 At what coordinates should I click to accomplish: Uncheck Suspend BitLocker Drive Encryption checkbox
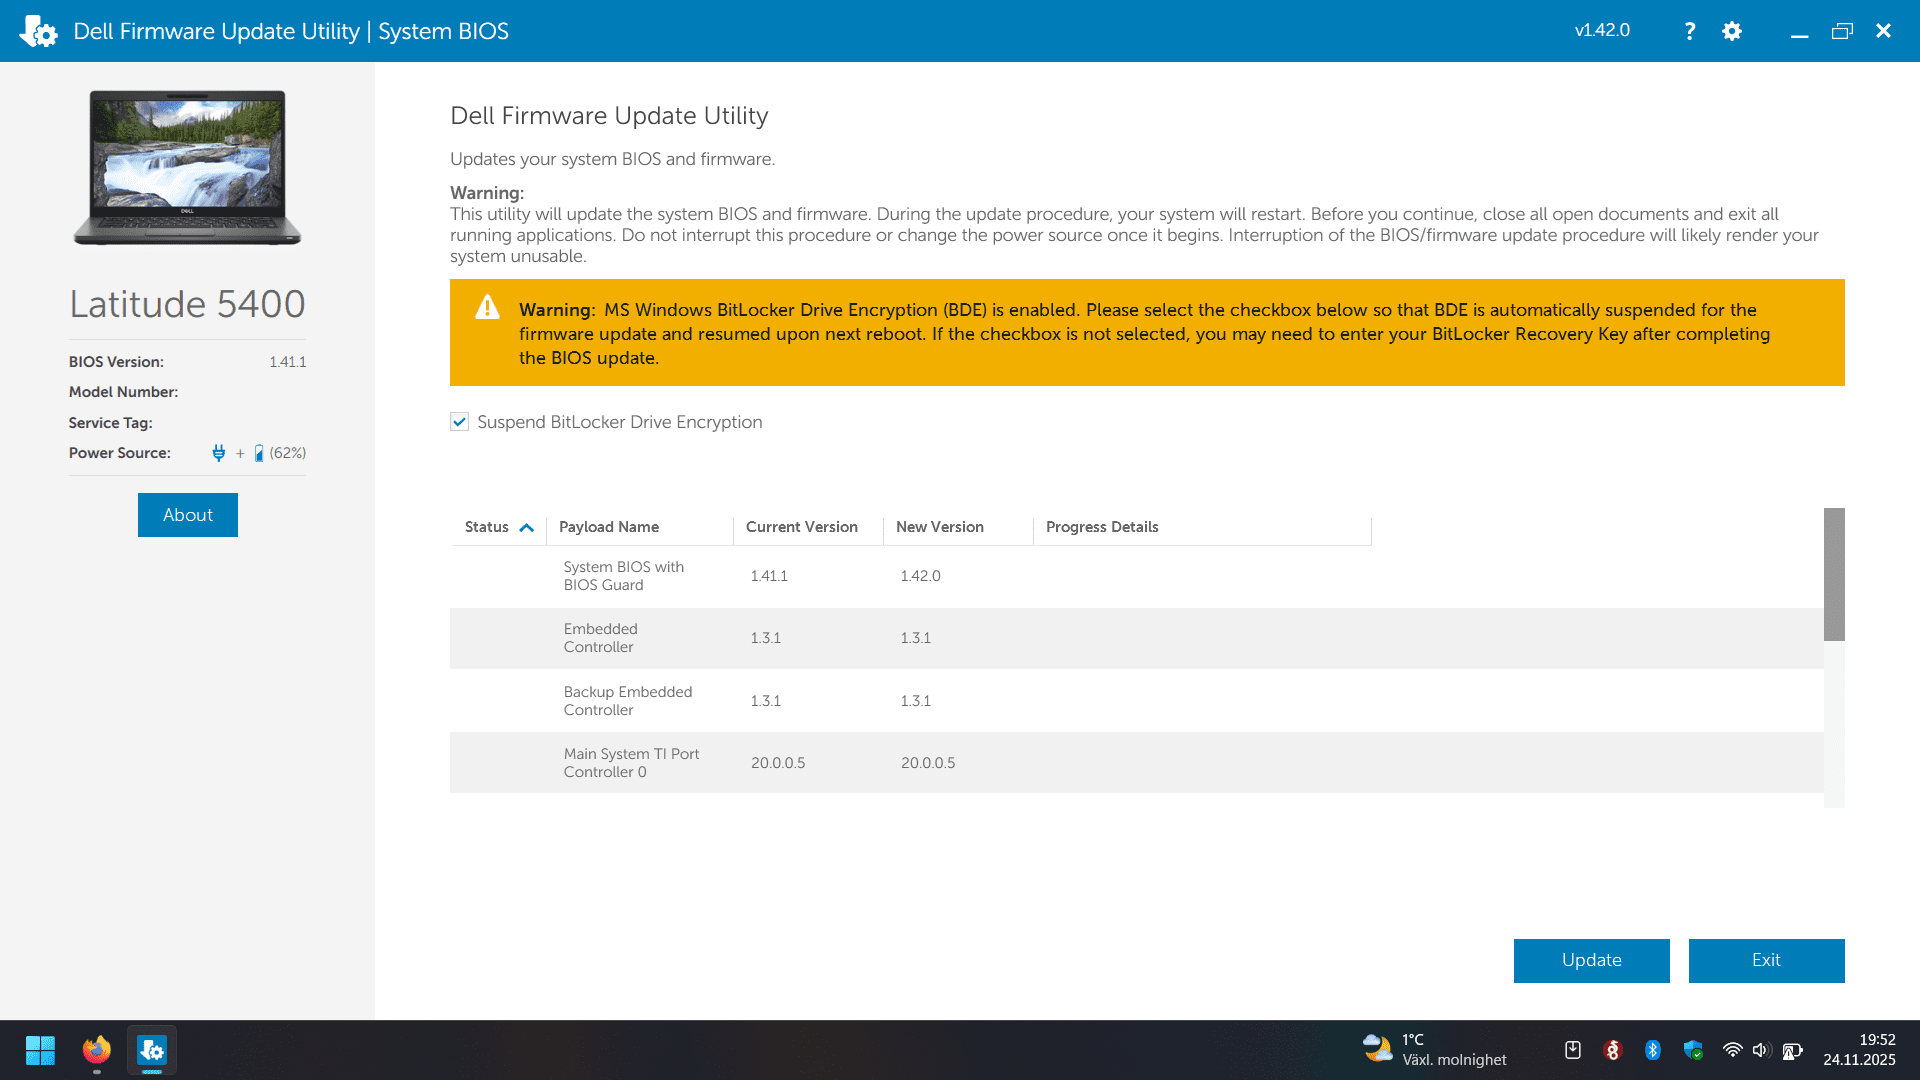459,422
